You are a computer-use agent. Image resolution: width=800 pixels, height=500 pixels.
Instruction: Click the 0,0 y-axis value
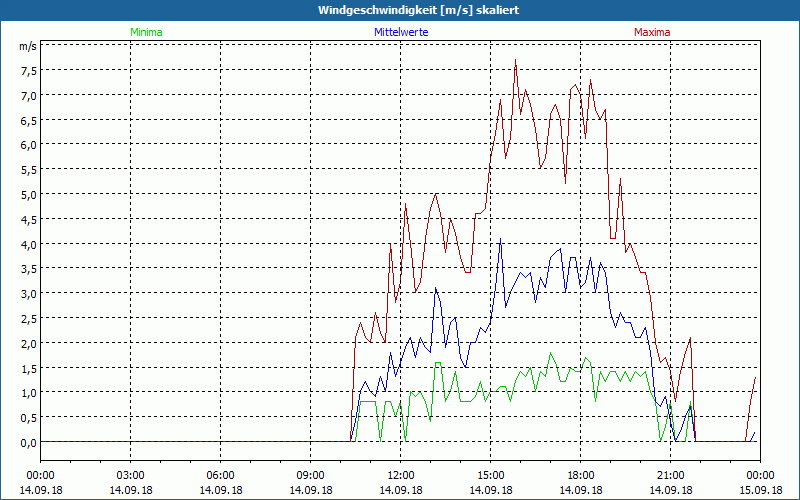29,443
